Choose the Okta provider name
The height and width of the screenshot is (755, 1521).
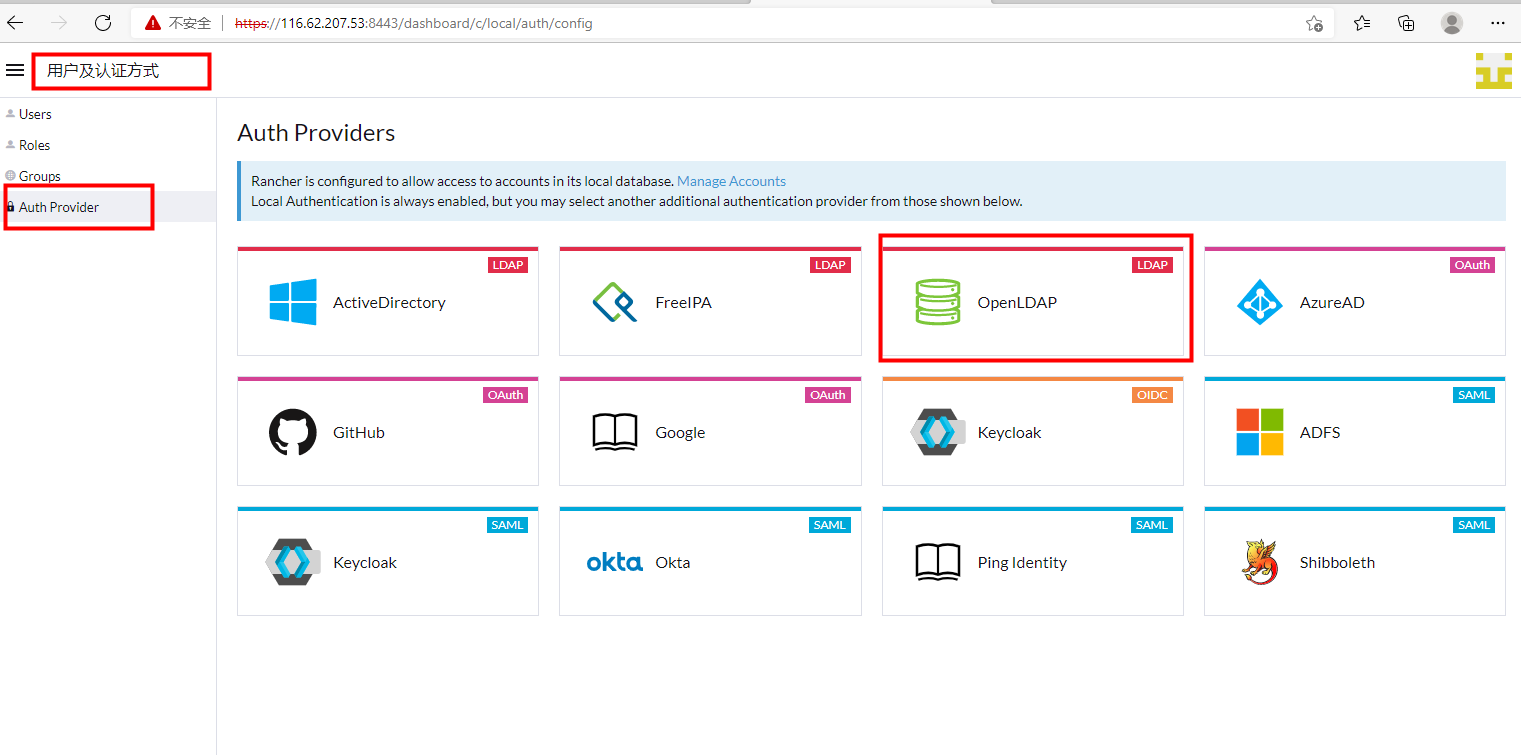tap(672, 562)
